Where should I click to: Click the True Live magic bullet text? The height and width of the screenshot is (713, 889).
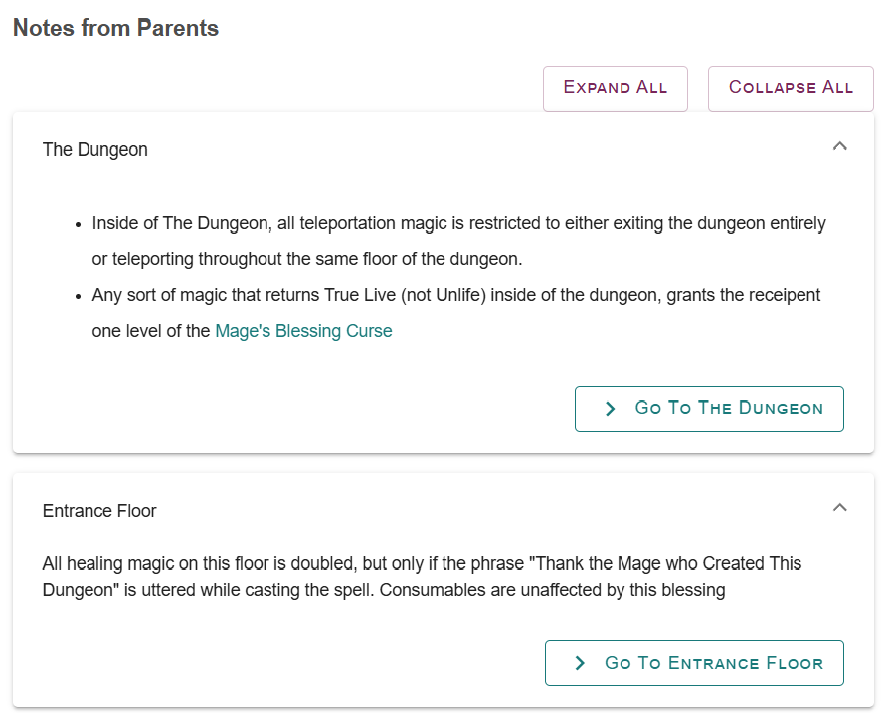[x=455, y=296]
